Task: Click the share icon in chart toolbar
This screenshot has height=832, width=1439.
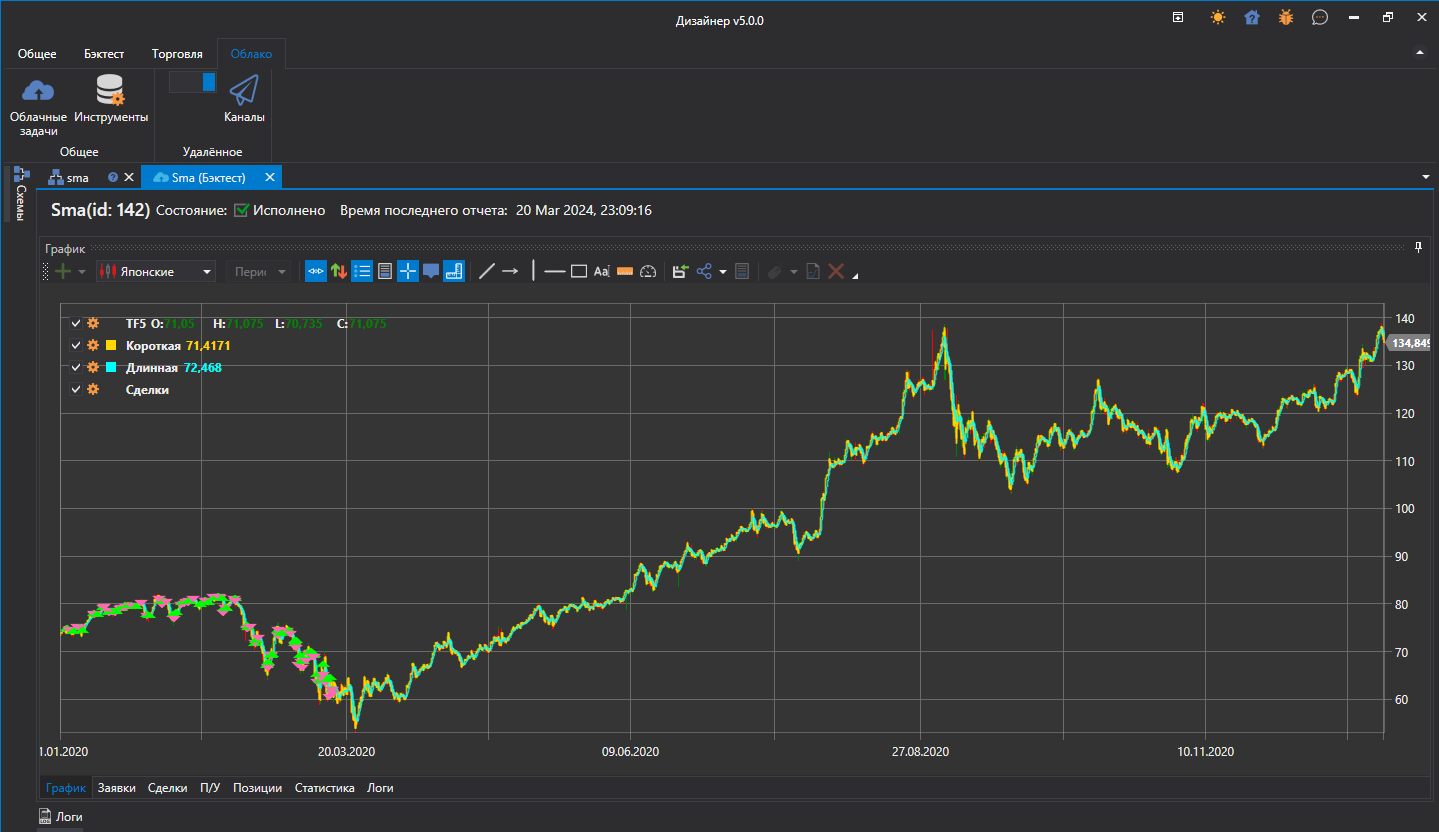Action: 705,271
